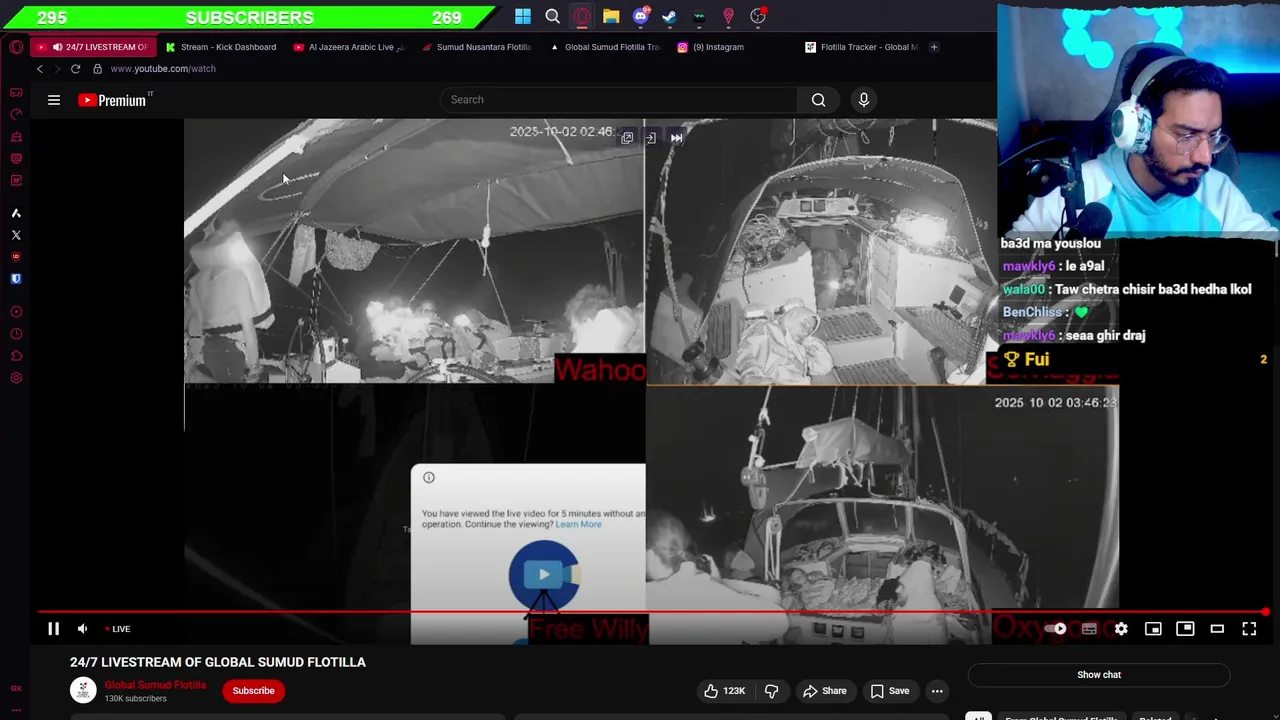This screenshot has height=720, width=1280.
Task: Switch to Global Sumud Flotilla Tracker tab
Action: click(x=606, y=47)
